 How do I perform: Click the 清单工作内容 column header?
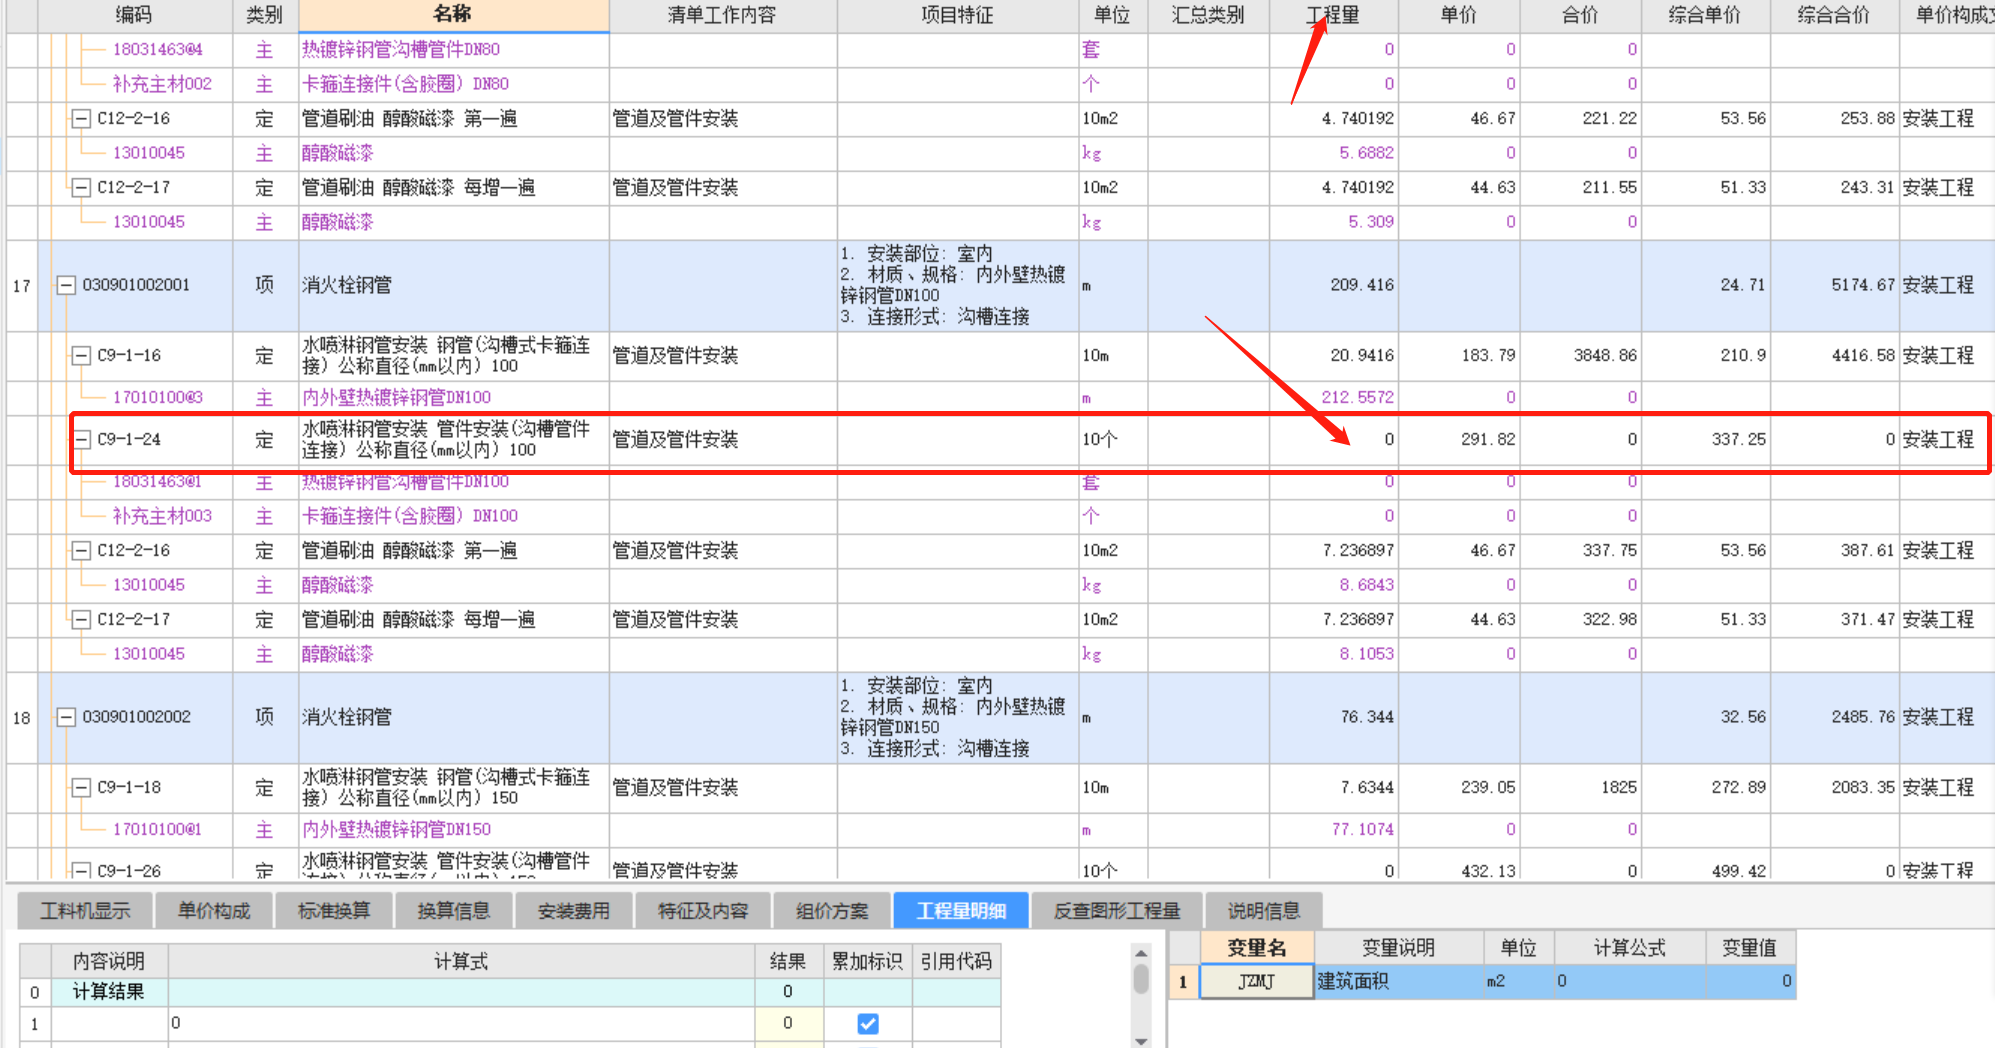tap(722, 15)
